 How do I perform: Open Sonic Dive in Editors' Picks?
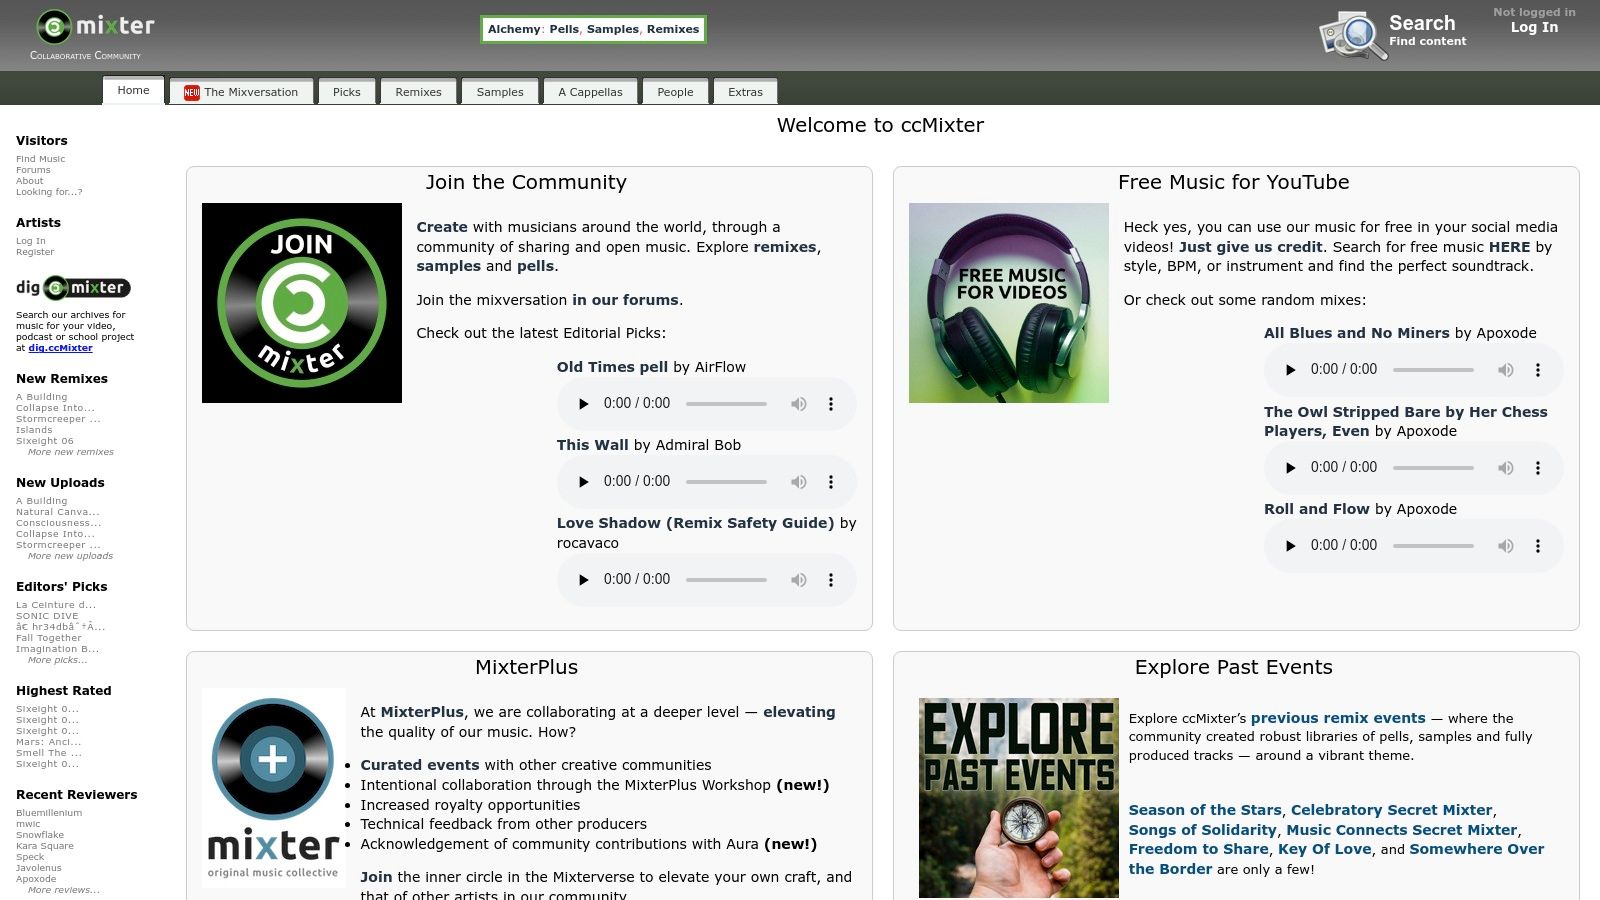(x=47, y=616)
